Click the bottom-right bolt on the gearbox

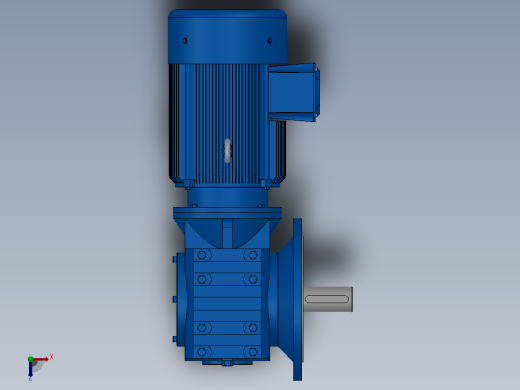point(253,352)
